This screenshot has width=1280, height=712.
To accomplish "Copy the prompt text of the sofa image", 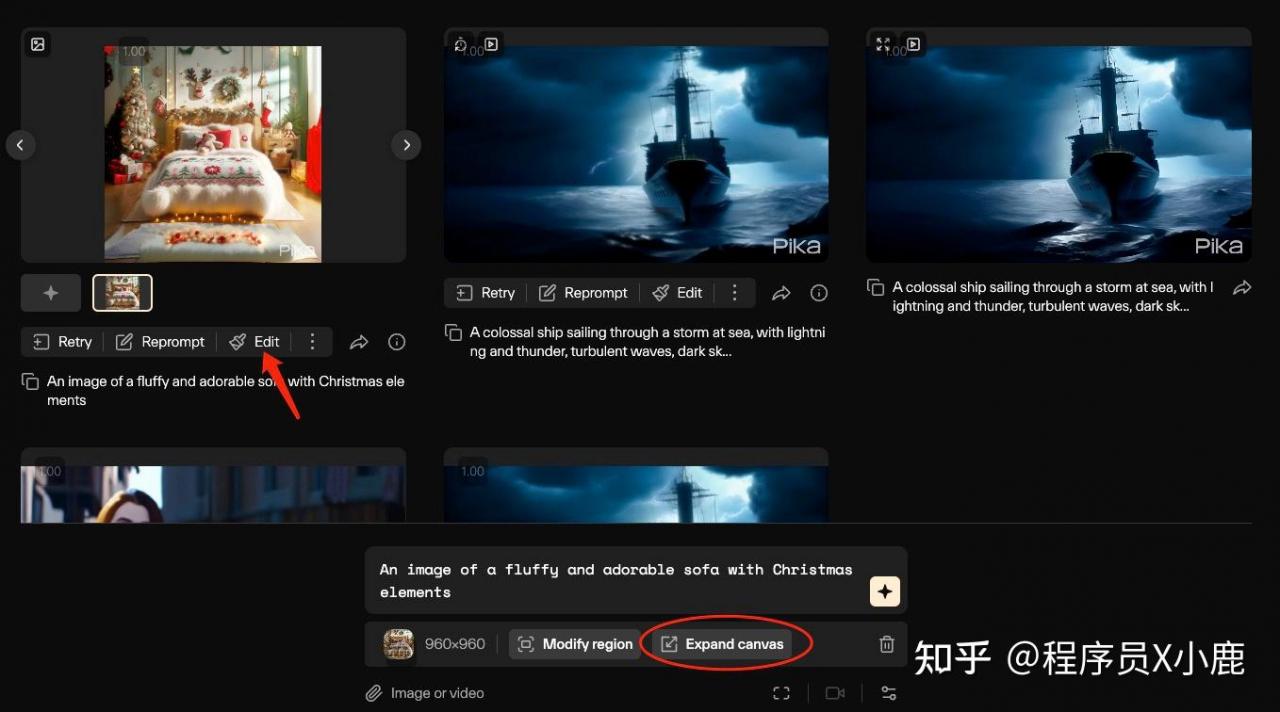I will (30, 382).
